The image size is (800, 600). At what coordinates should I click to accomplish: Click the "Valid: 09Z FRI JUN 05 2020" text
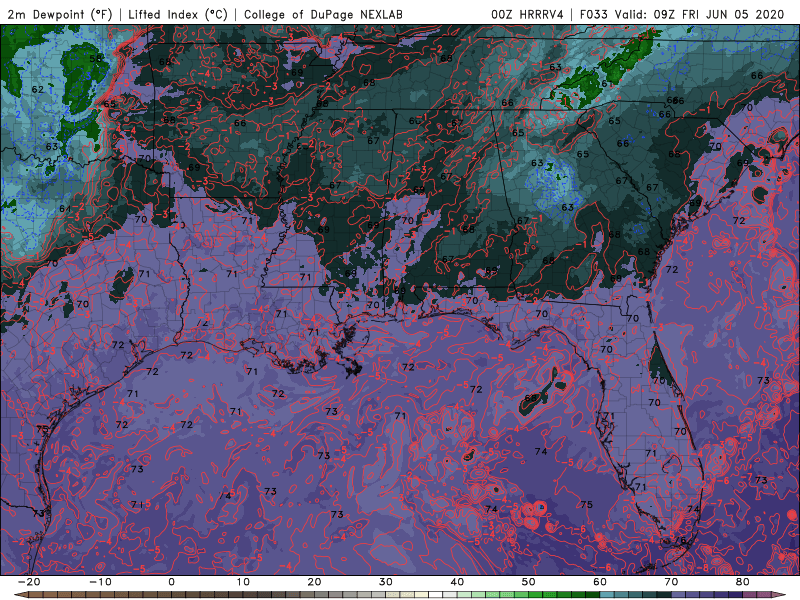pos(699,15)
